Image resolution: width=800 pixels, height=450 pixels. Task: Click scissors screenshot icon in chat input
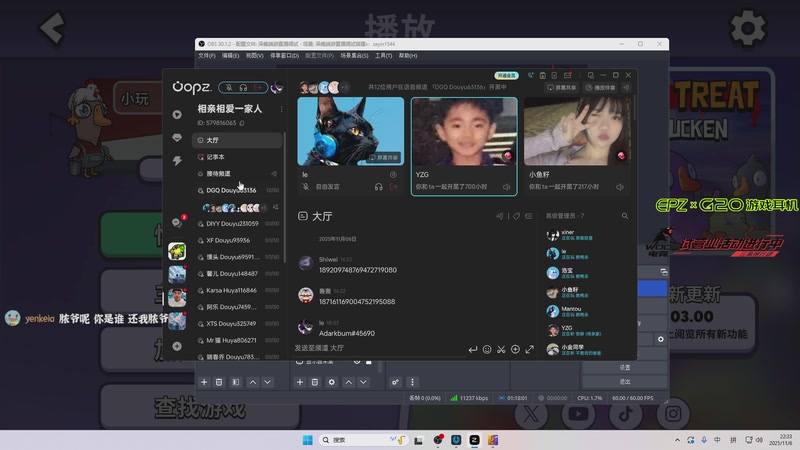pos(501,349)
